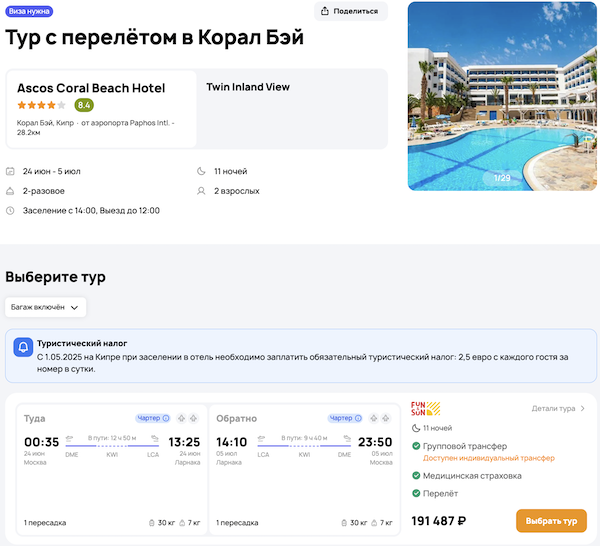Click the 8.4 rating badge
This screenshot has width=600, height=546.
point(84,105)
